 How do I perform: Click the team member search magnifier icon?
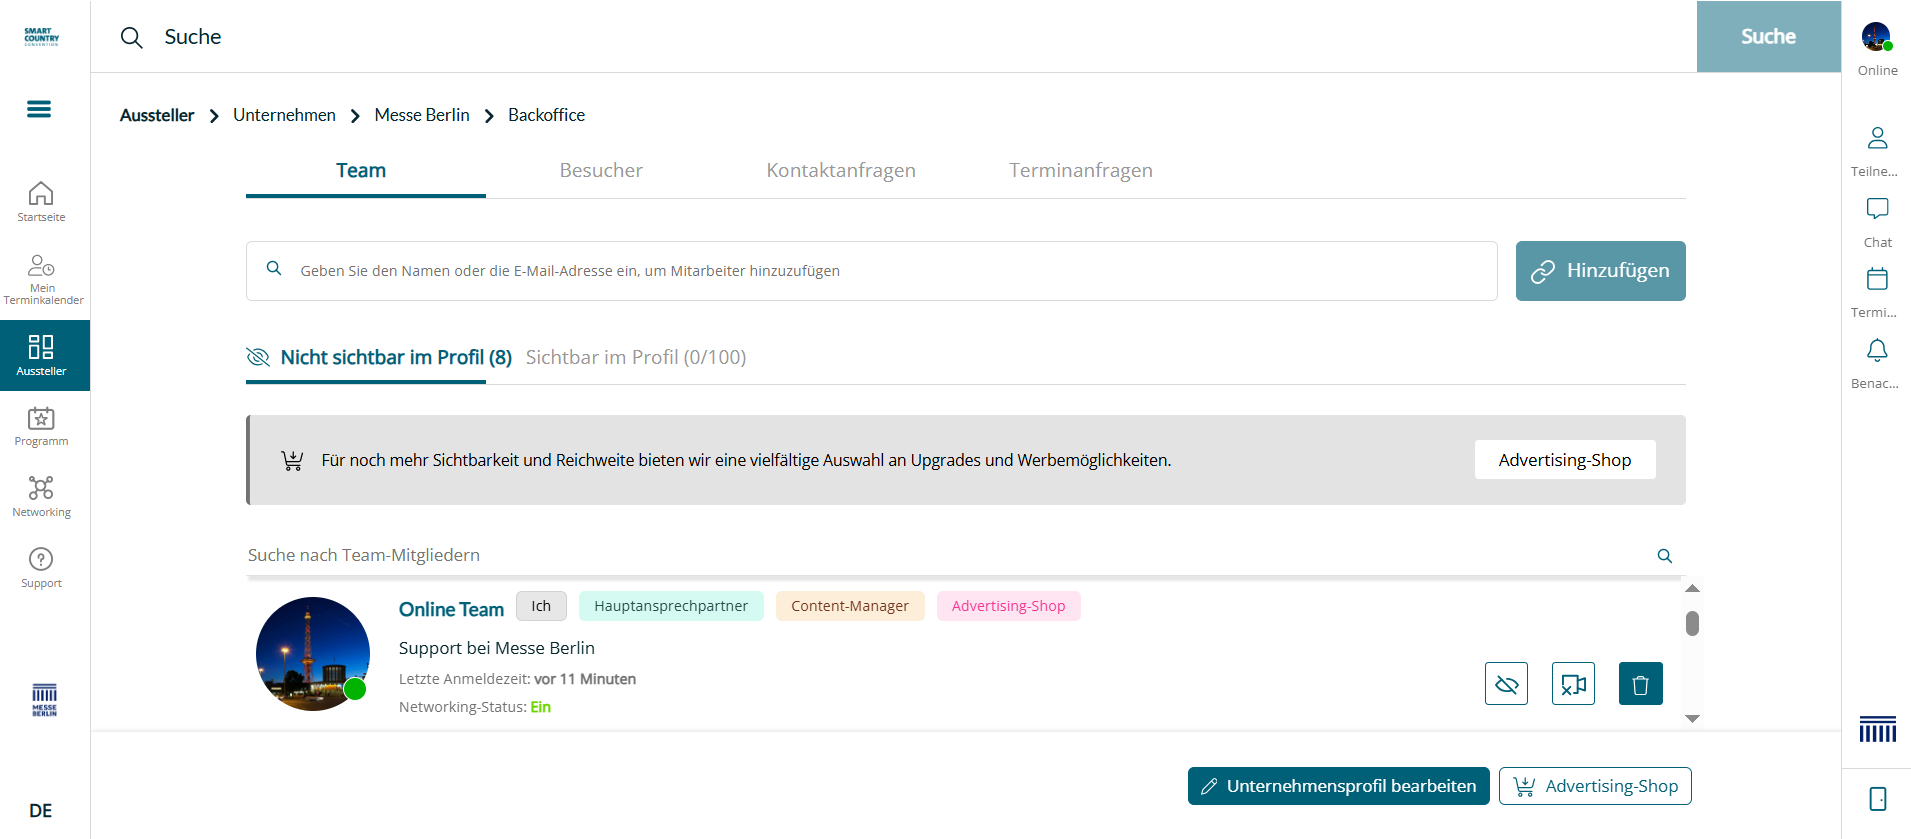1665,556
